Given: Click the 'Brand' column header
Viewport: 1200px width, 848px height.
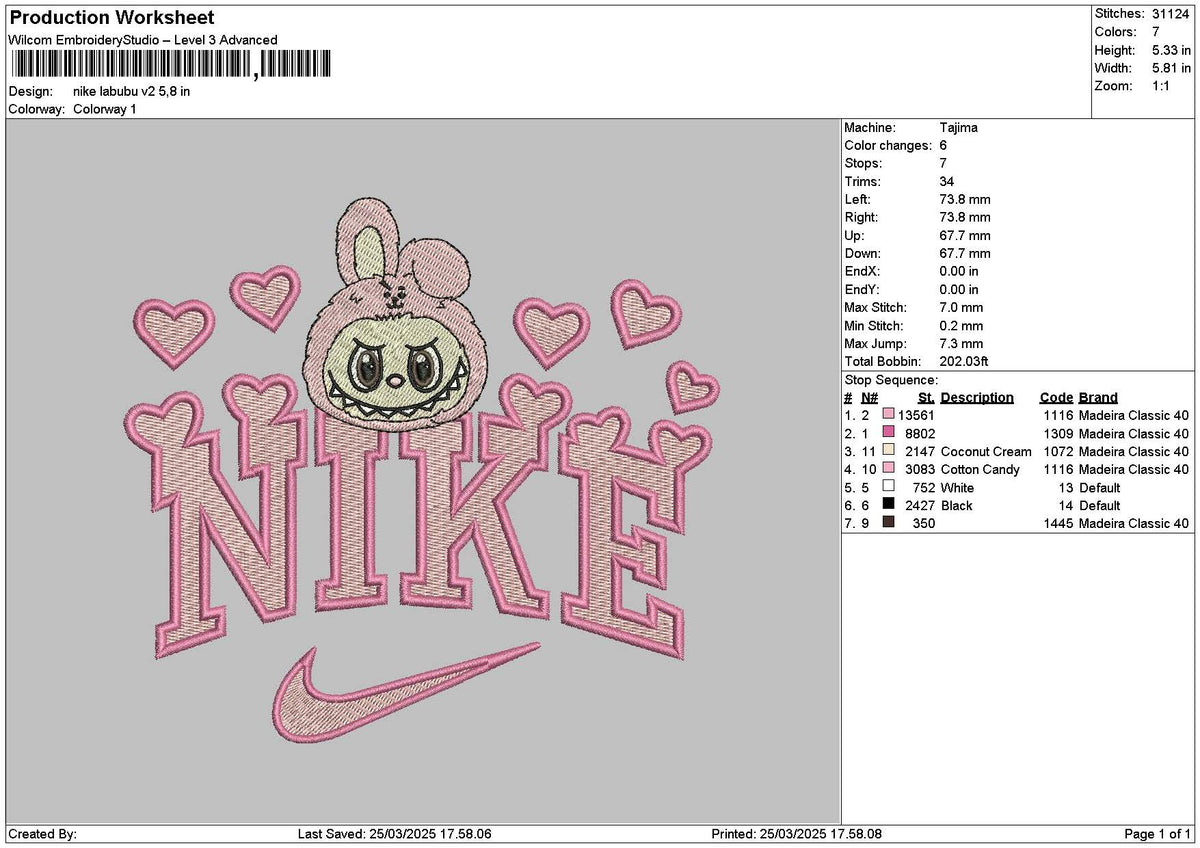Looking at the screenshot, I should tap(1098, 398).
